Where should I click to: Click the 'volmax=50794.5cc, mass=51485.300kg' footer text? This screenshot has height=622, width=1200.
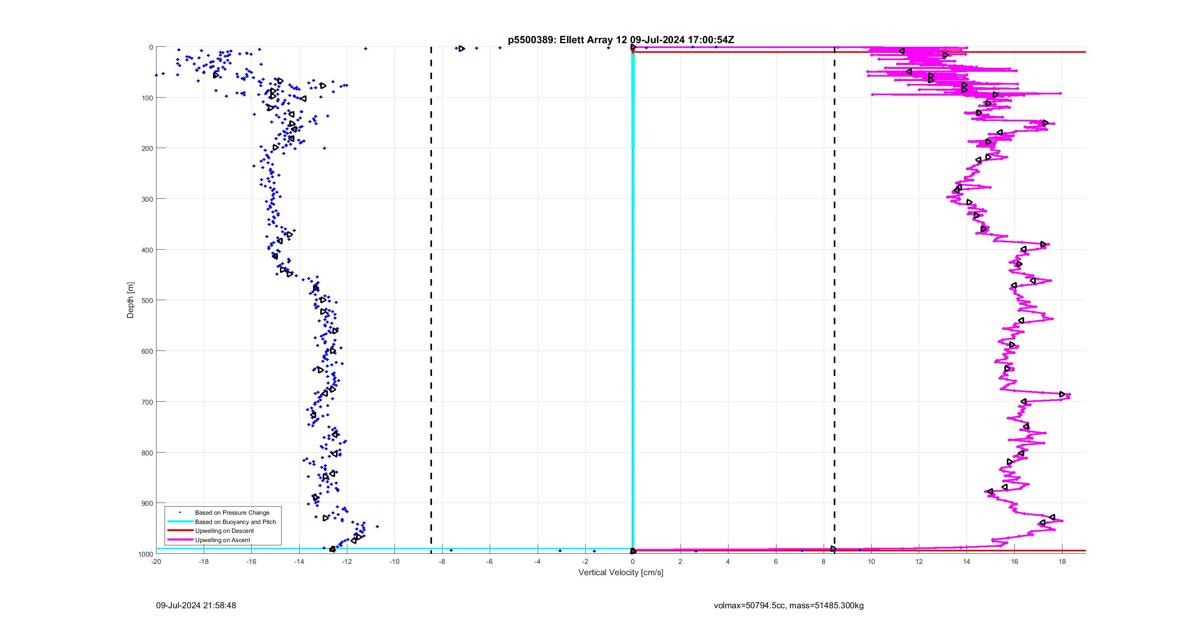tap(788, 605)
